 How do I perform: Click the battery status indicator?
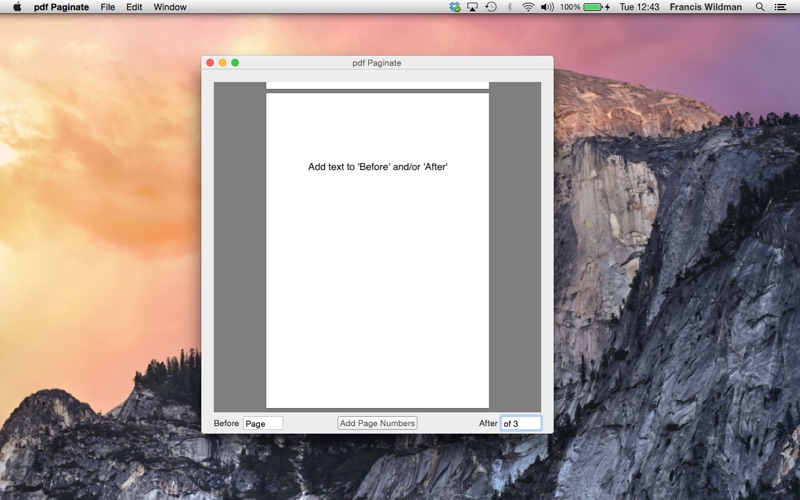(x=585, y=7)
